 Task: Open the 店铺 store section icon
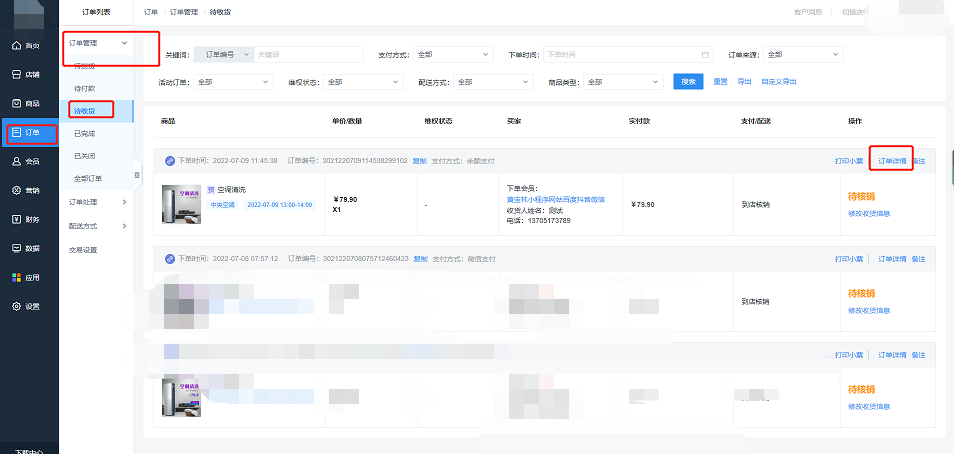[16, 74]
